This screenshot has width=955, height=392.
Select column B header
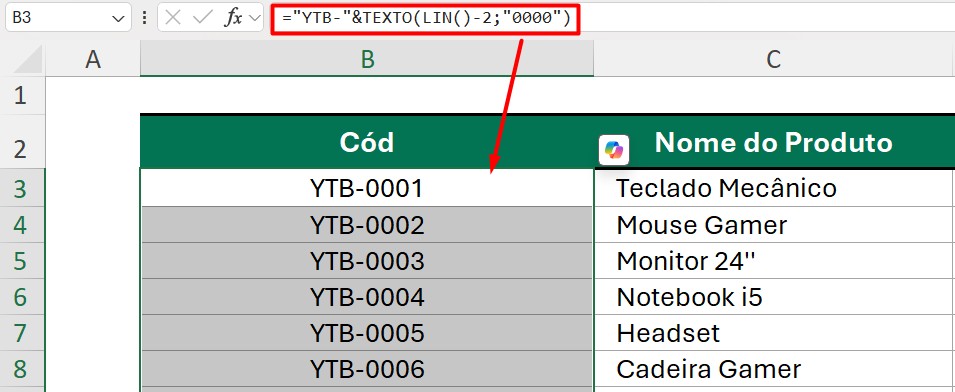(367, 59)
